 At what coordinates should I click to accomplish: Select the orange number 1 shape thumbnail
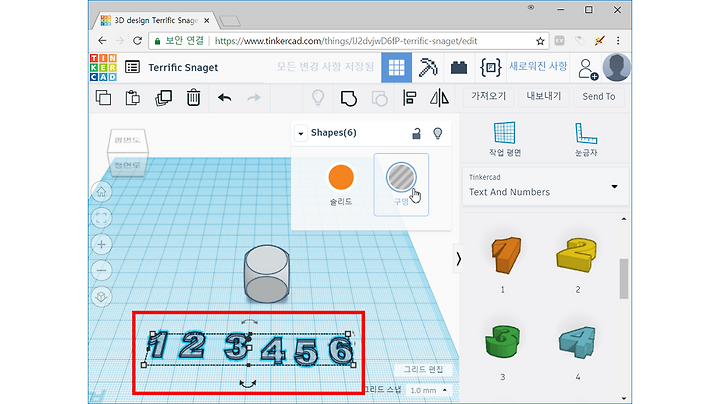click(505, 254)
